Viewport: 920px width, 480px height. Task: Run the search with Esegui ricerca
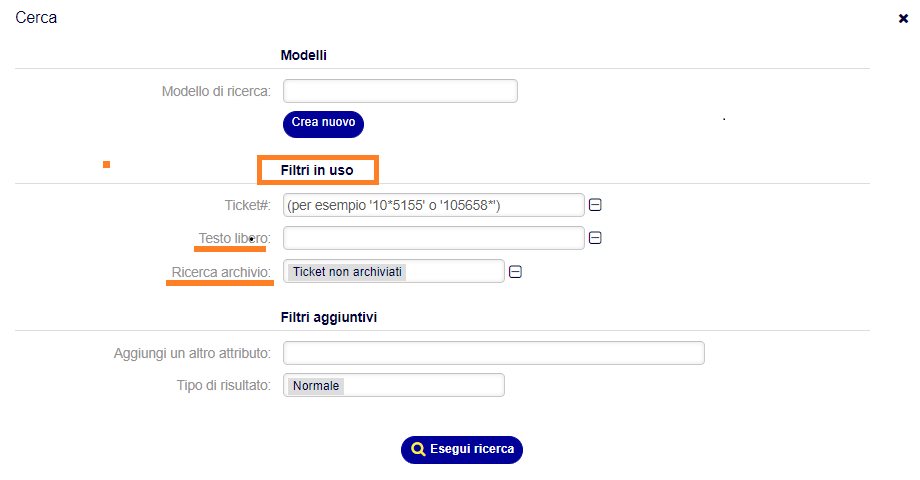[462, 449]
